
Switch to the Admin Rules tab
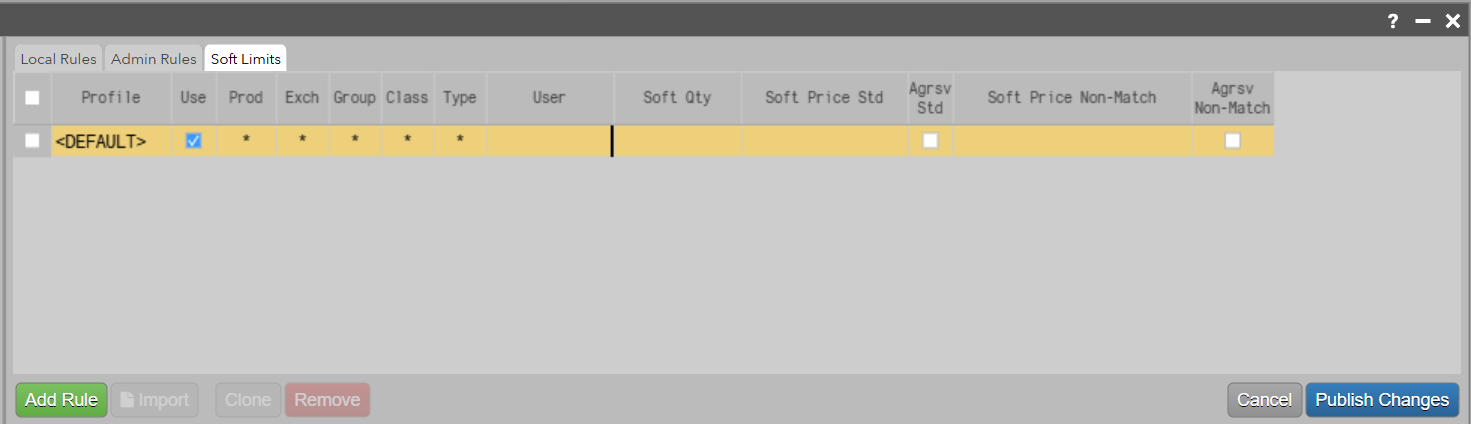[x=154, y=59]
